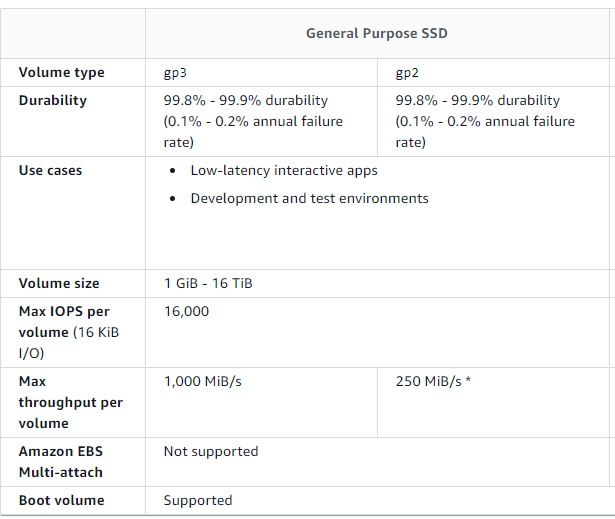Select the Volume size row label

[x=59, y=283]
